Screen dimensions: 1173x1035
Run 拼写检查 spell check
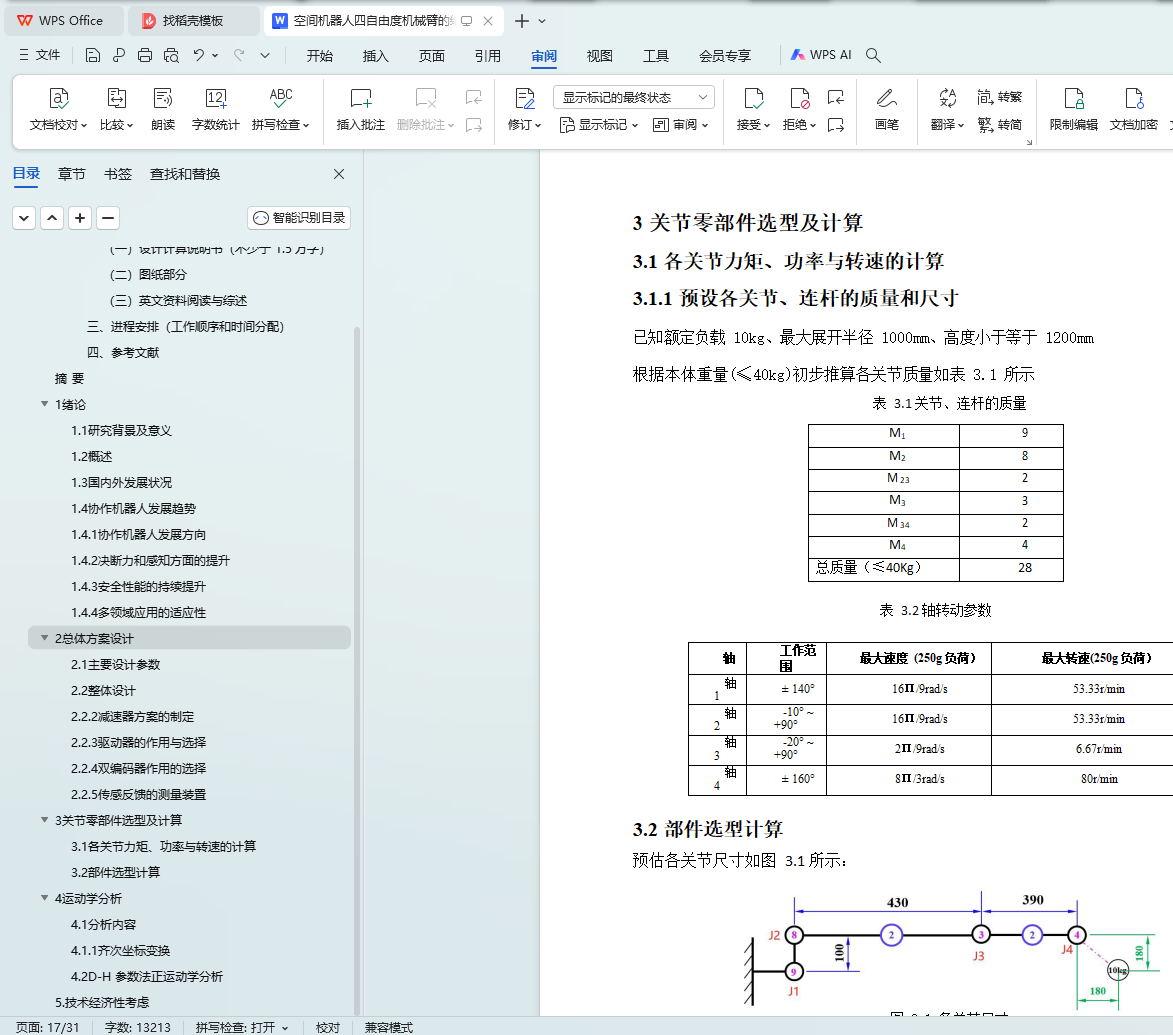(281, 109)
